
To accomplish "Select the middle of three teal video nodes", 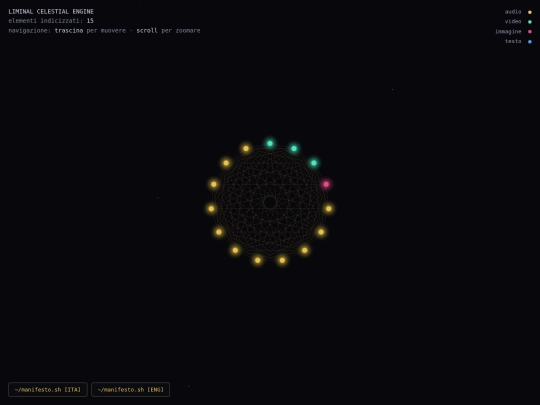I will (294, 148).
